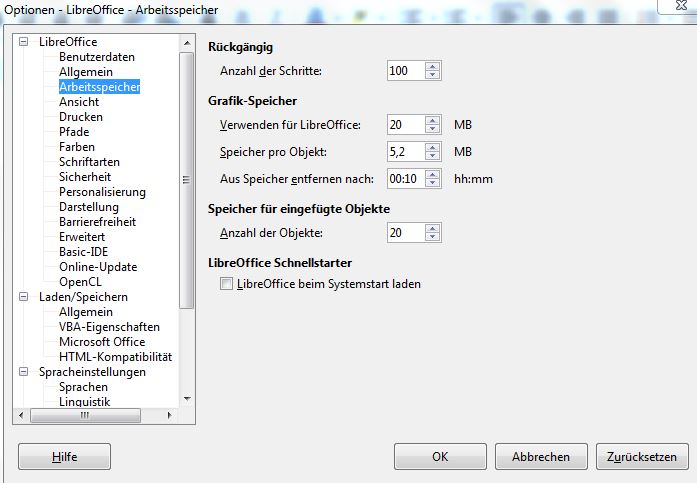Viewport: 697px width, 483px height.
Task: Click the tree's vertical scrollbar thumb
Action: pos(186,180)
